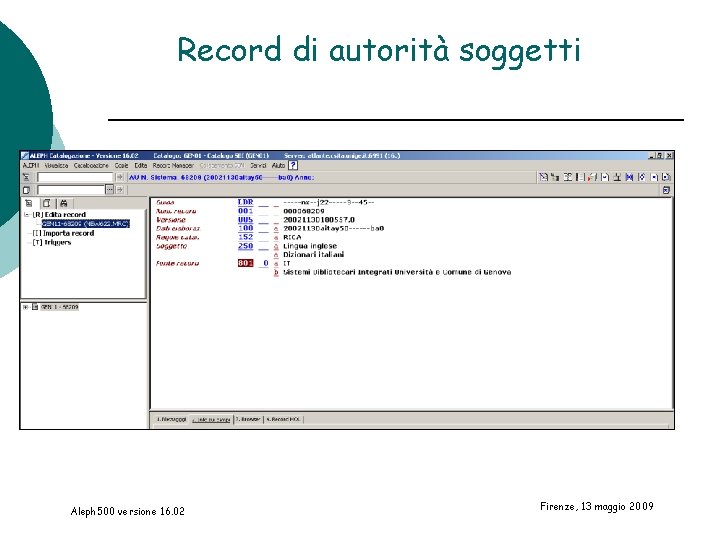This screenshot has width=720, height=540.
Task: Click the record icon beside lower GEN11-68209
Action: click(x=35, y=307)
